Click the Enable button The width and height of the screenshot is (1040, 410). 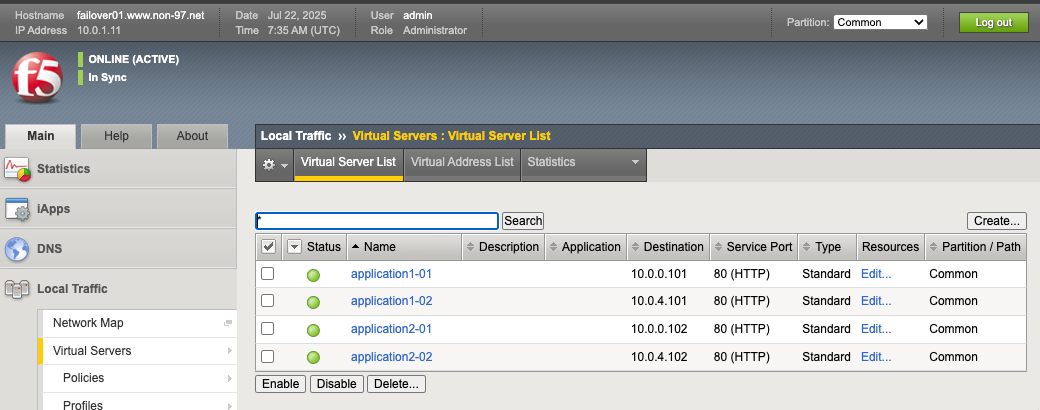tap(281, 384)
